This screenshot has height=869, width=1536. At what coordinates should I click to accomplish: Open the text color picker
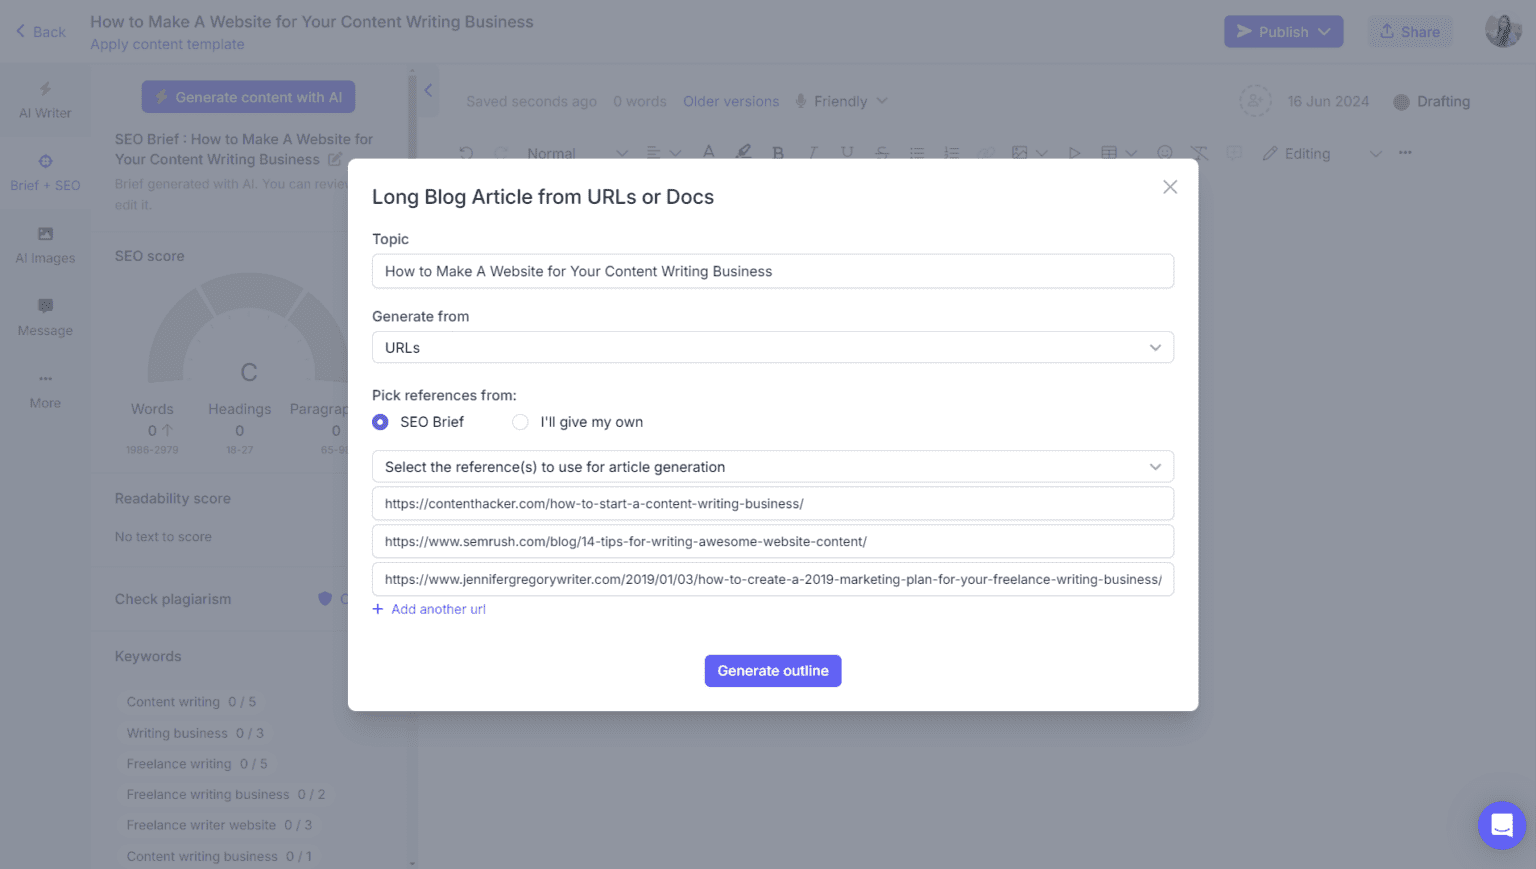(x=708, y=152)
